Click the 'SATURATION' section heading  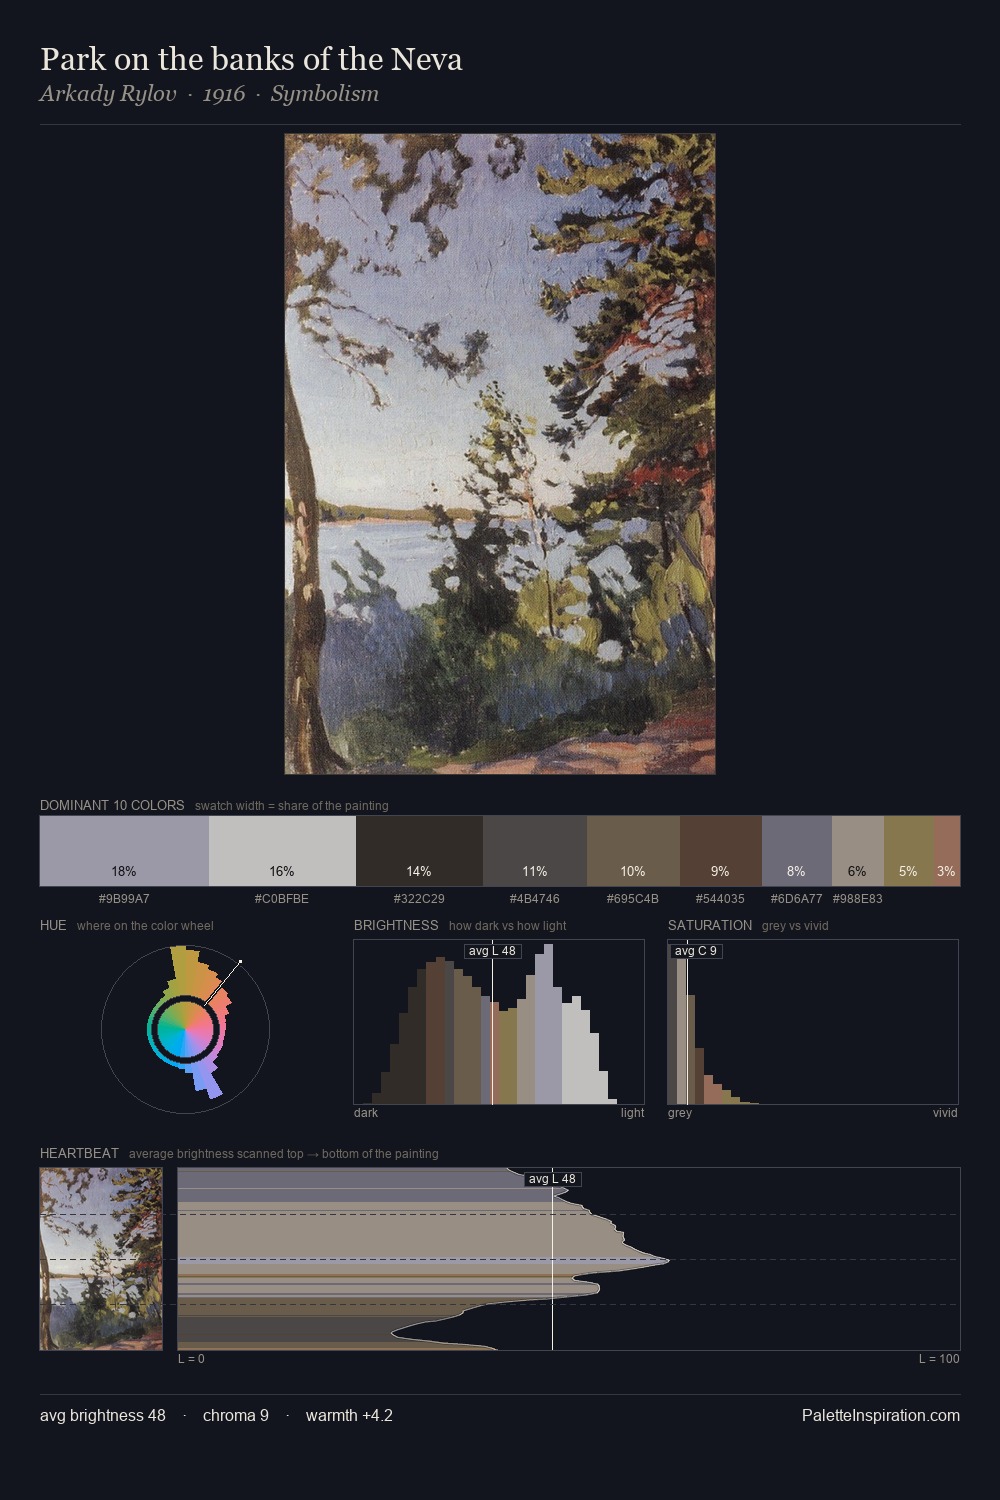click(710, 925)
